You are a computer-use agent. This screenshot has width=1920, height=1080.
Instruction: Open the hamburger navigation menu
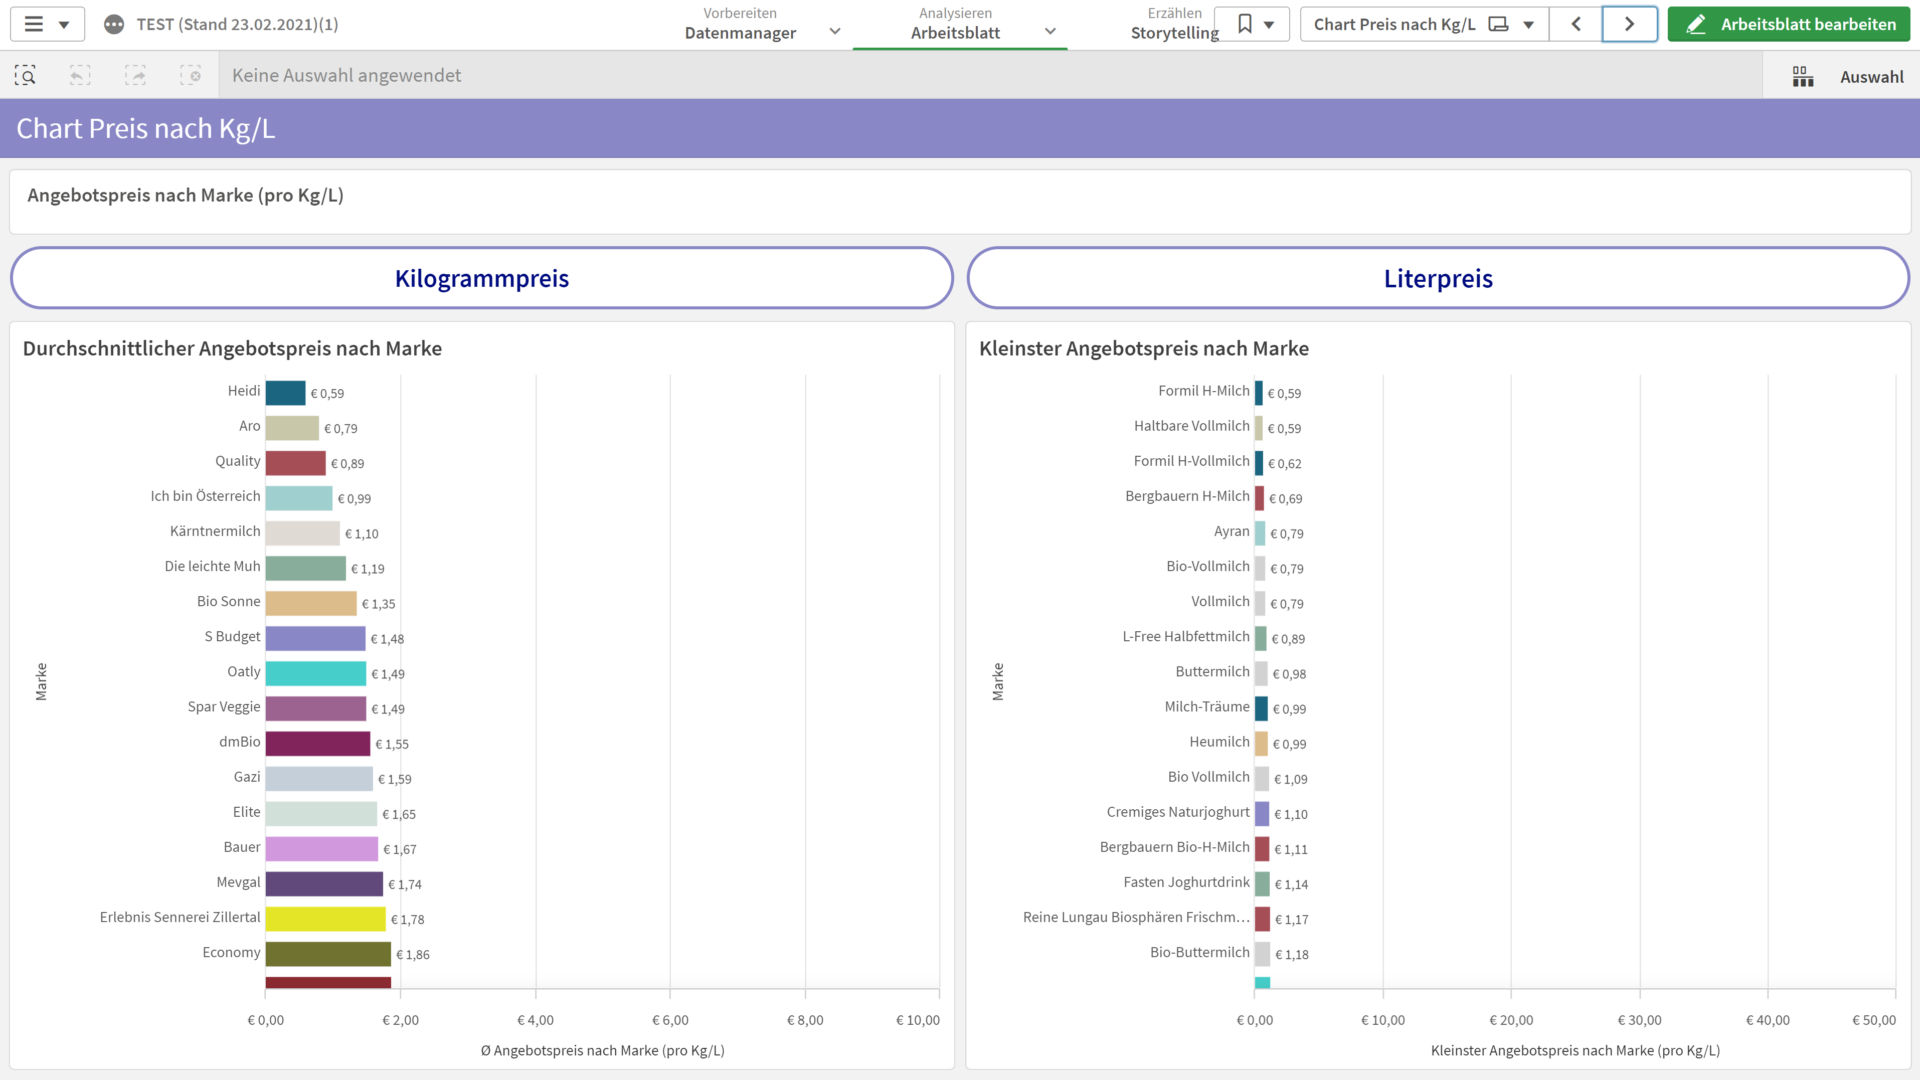[33, 24]
